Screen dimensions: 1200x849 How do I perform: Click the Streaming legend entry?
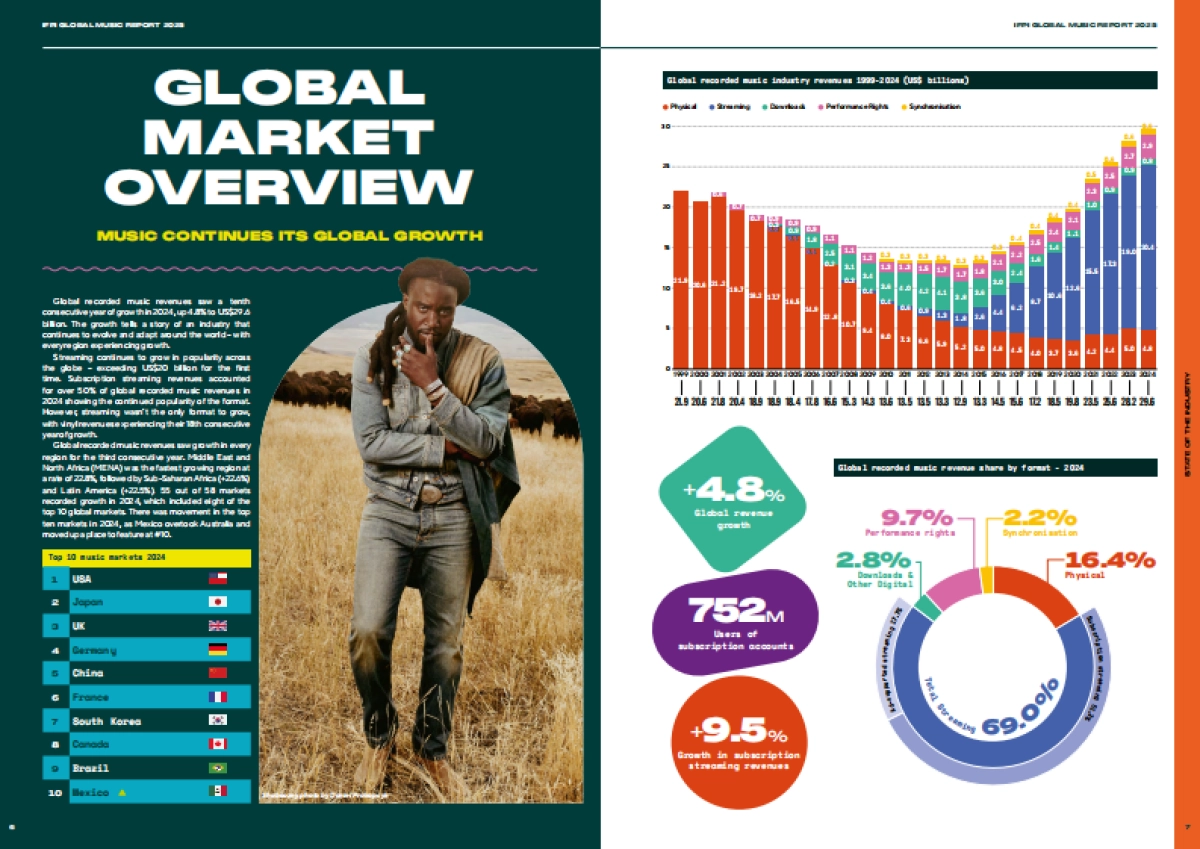(x=731, y=106)
